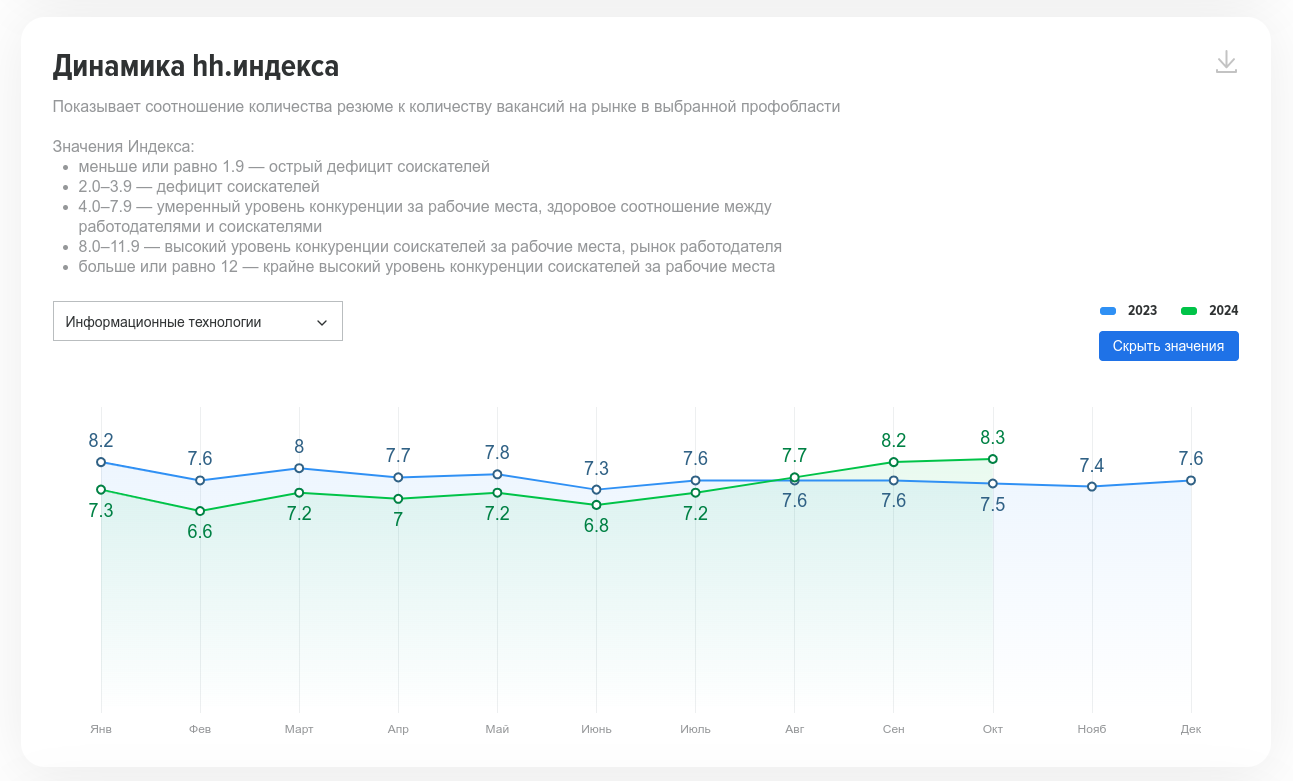This screenshot has width=1293, height=781.
Task: Click the 2024 February point labeled 6.6
Action: 200,511
